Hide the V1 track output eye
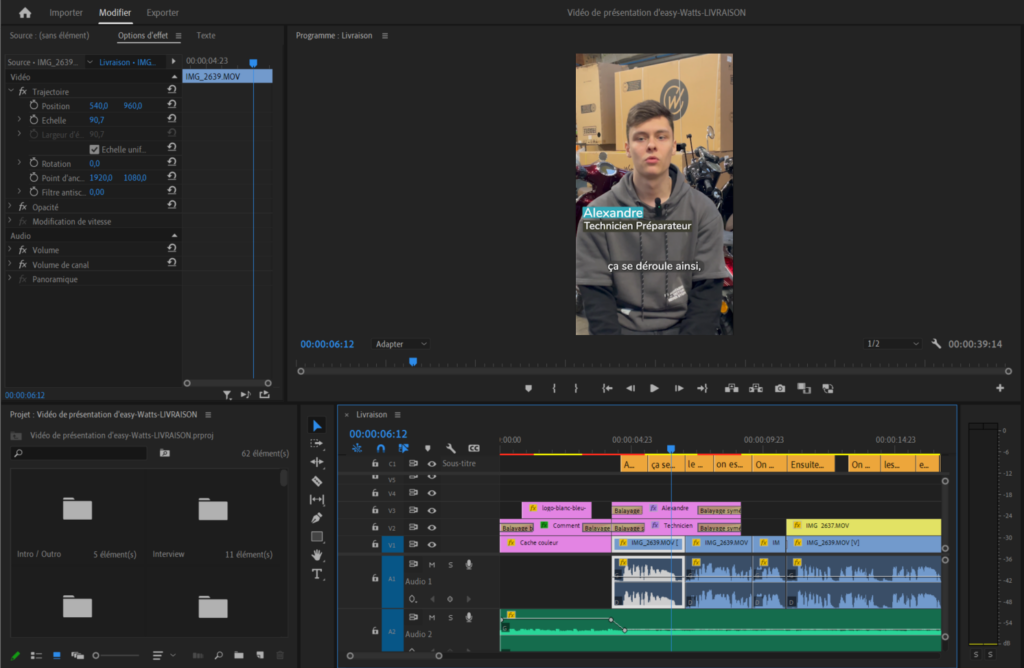Screen dimensions: 1024x668 coord(432,545)
